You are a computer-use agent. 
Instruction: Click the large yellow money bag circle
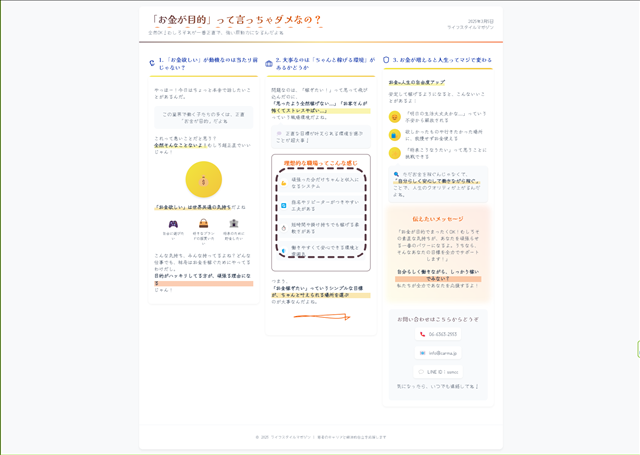[204, 180]
